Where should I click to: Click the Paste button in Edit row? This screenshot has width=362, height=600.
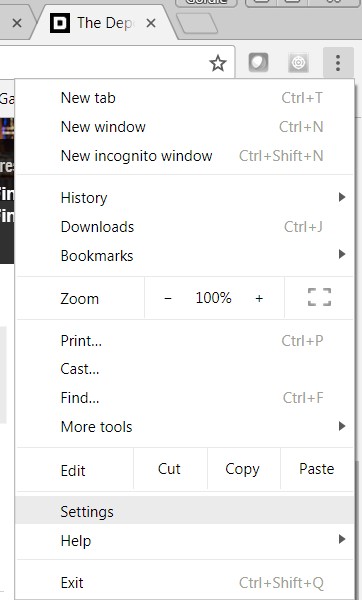click(316, 469)
